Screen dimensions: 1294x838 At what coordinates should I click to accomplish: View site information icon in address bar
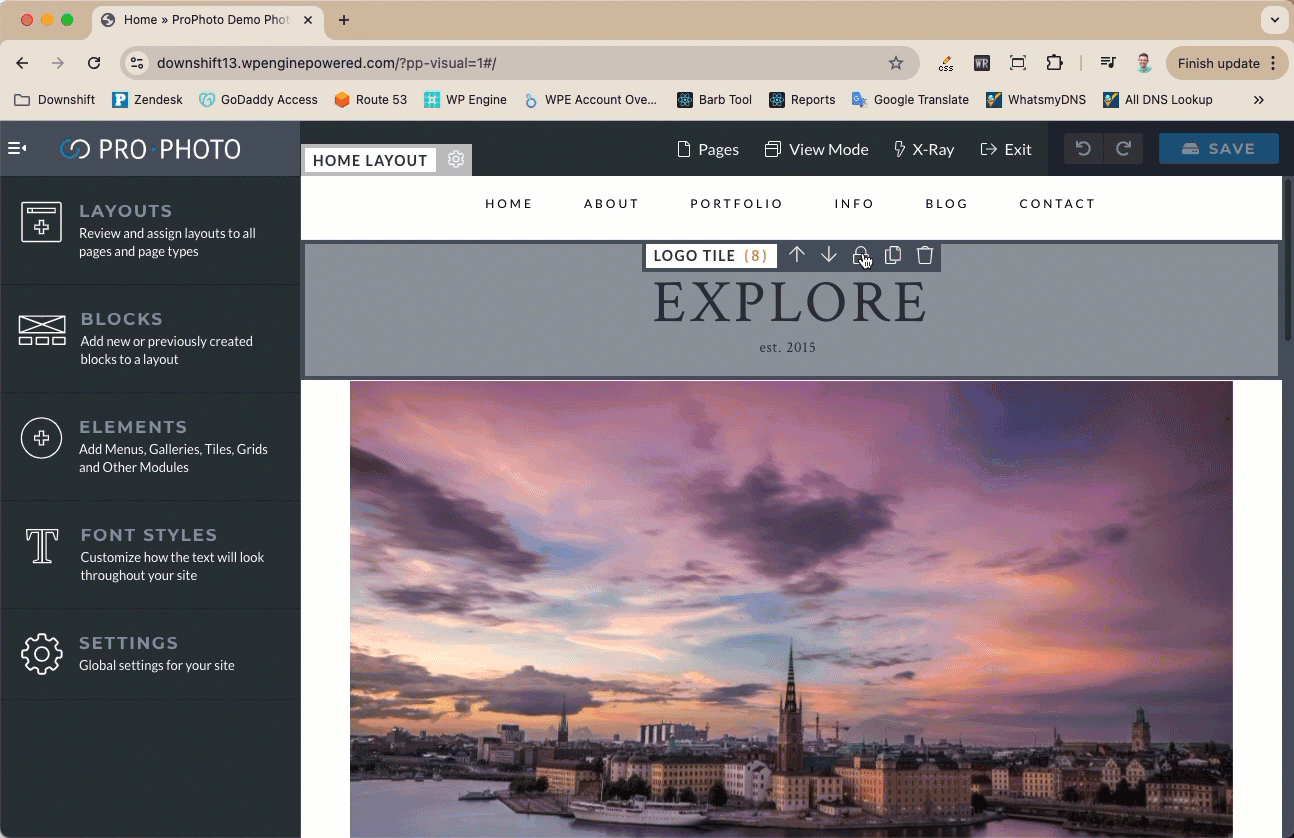(137, 63)
